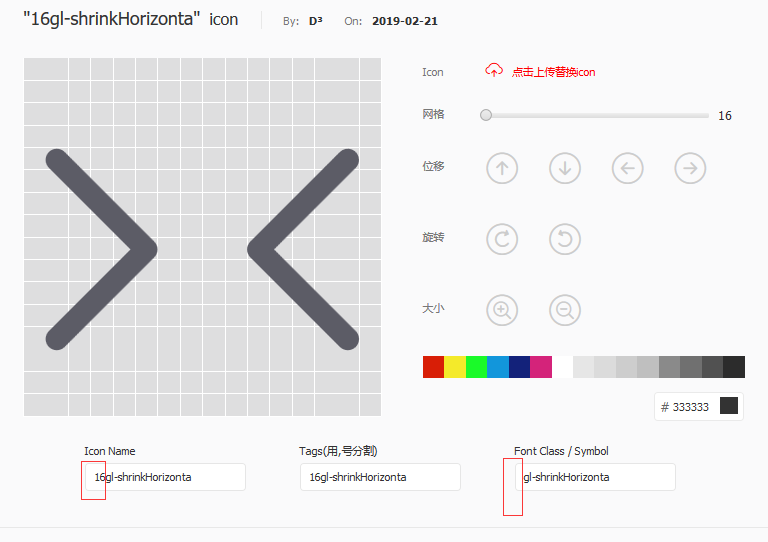
Task: Click the shrink-horizontal icon preview canvas
Action: point(202,237)
